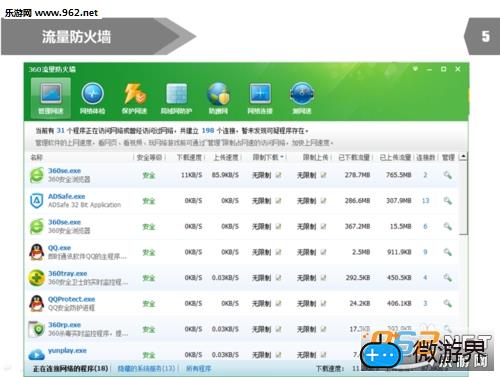Click the magnifier icon for 360se.exe first row

[x=448, y=175]
